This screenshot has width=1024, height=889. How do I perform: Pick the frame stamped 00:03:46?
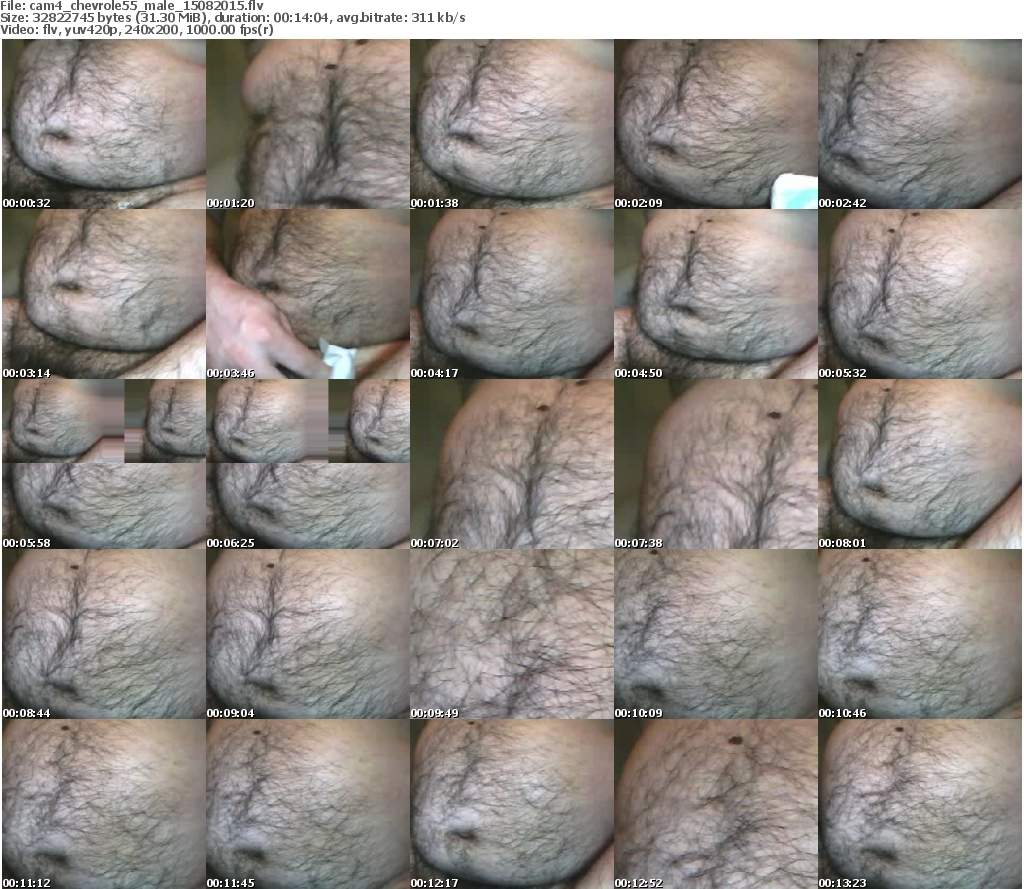point(308,294)
